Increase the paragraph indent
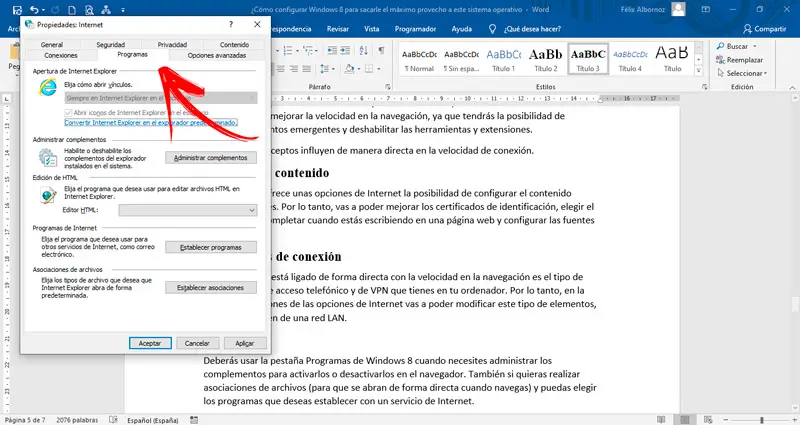This screenshot has height=425, width=800. pos(345,50)
